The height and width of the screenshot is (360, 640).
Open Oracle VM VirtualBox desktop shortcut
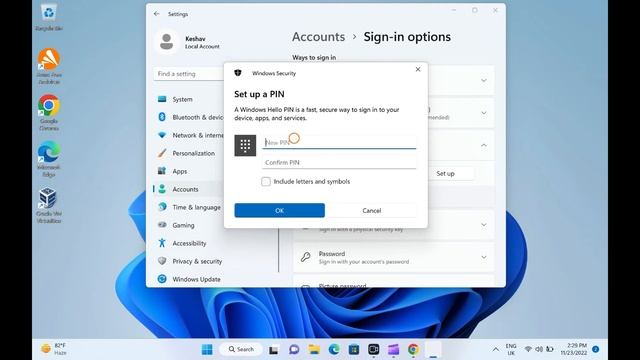pyautogui.click(x=49, y=205)
